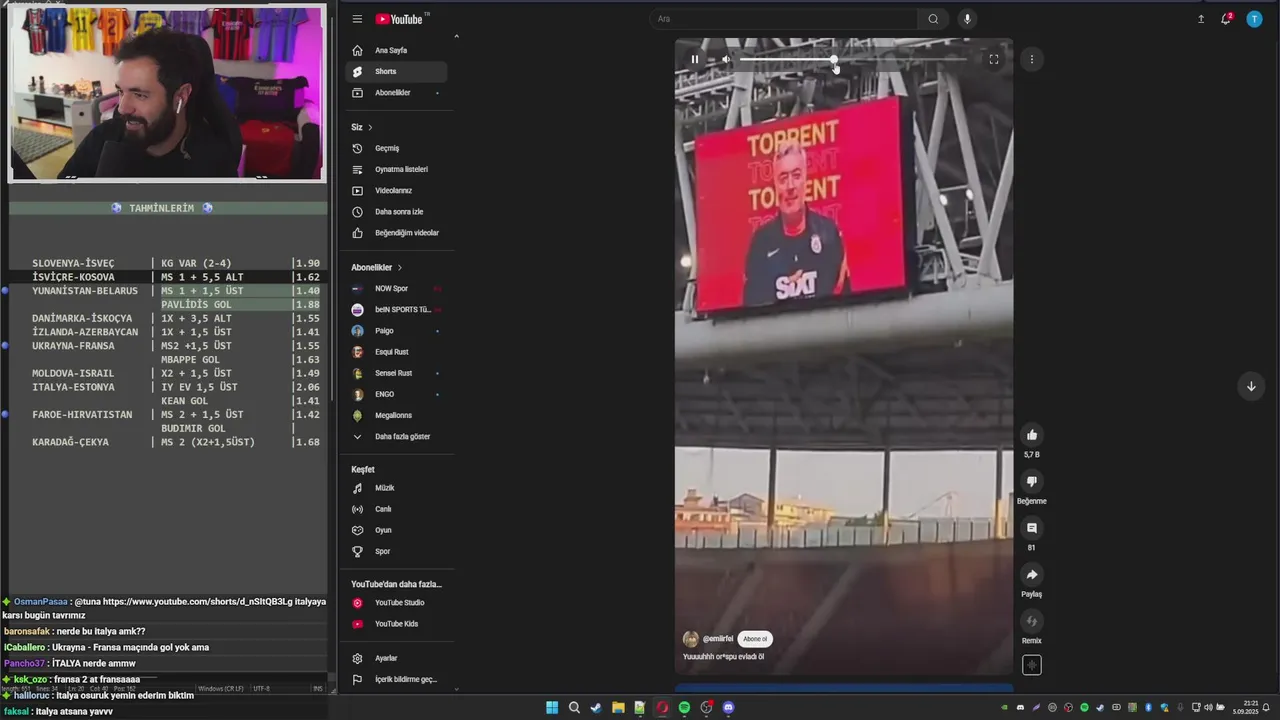Expand Daha fazla göster subscriptions

[396, 437]
